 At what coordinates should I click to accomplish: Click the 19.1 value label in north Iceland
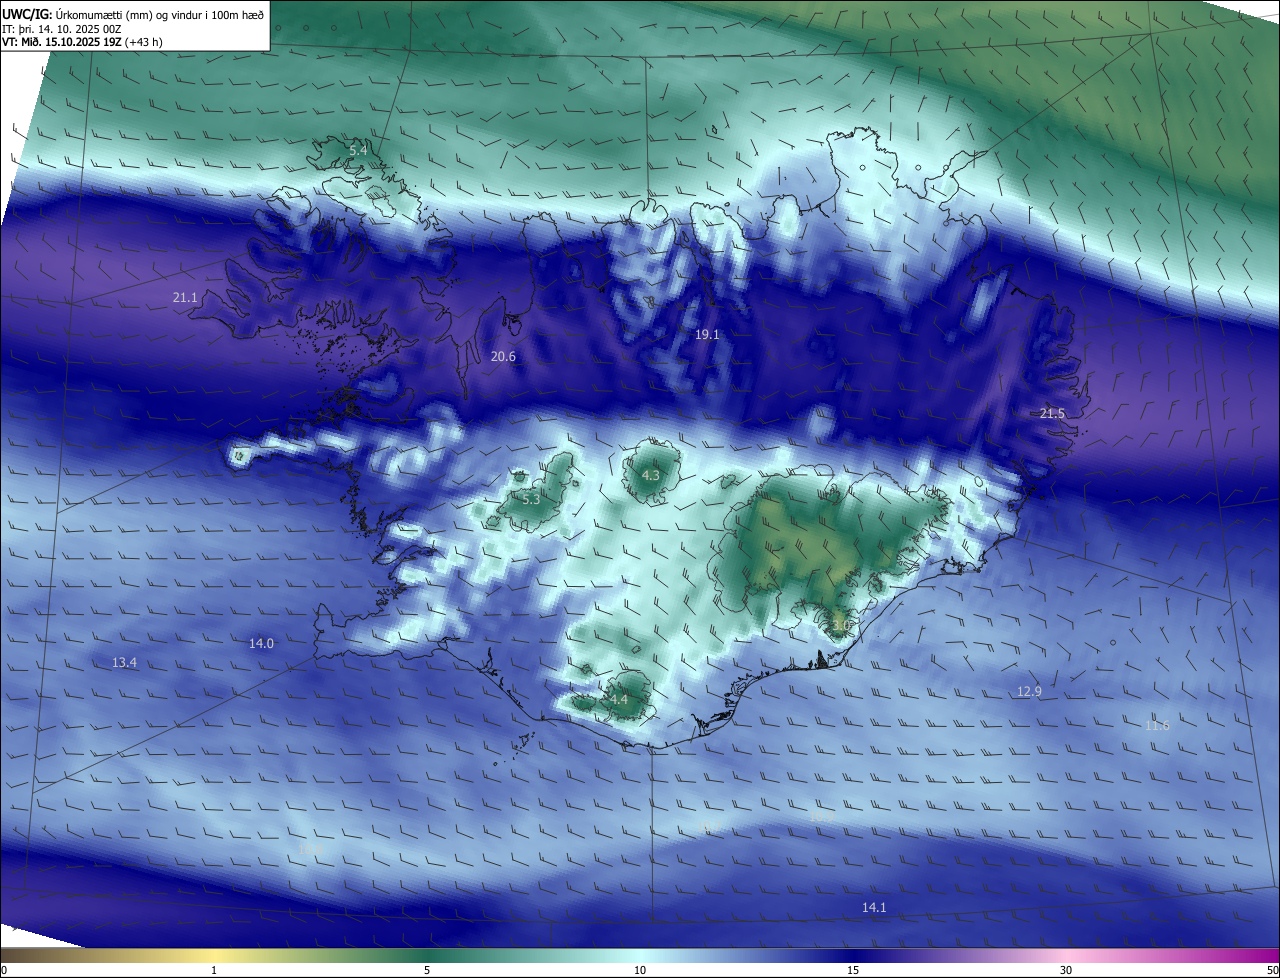coord(707,334)
